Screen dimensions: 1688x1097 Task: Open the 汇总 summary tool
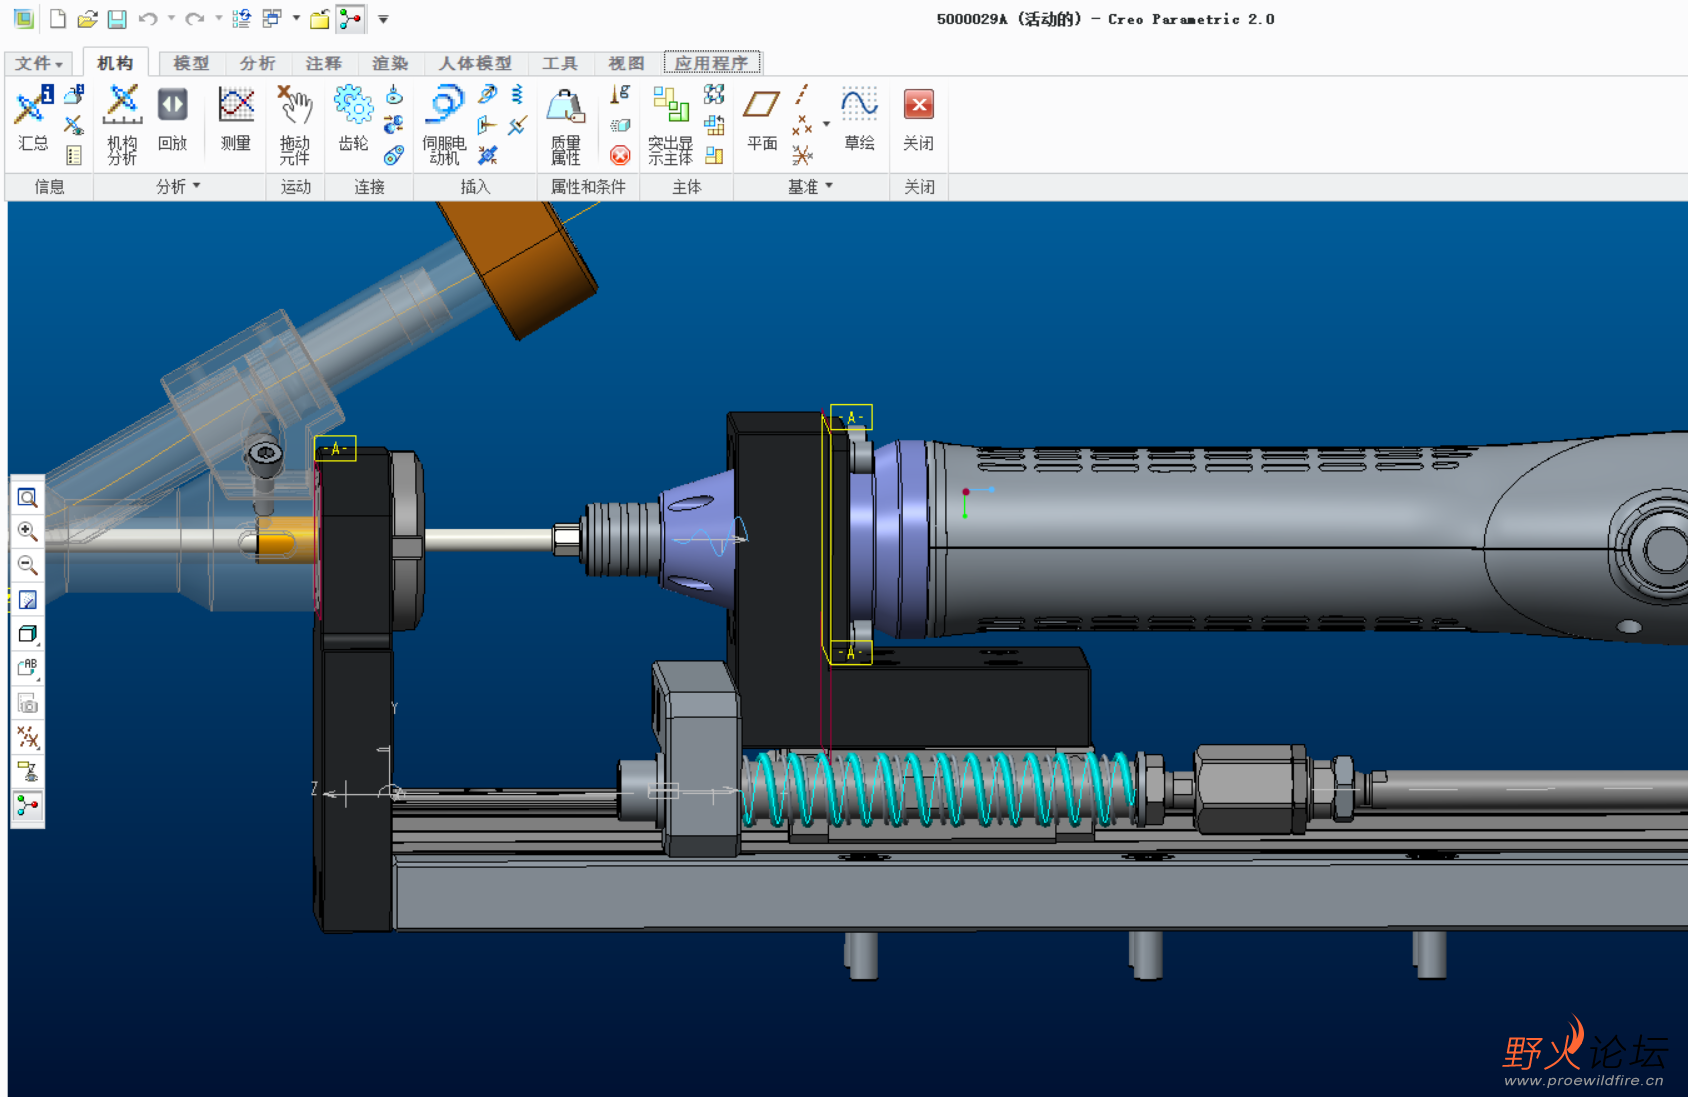tap(33, 118)
